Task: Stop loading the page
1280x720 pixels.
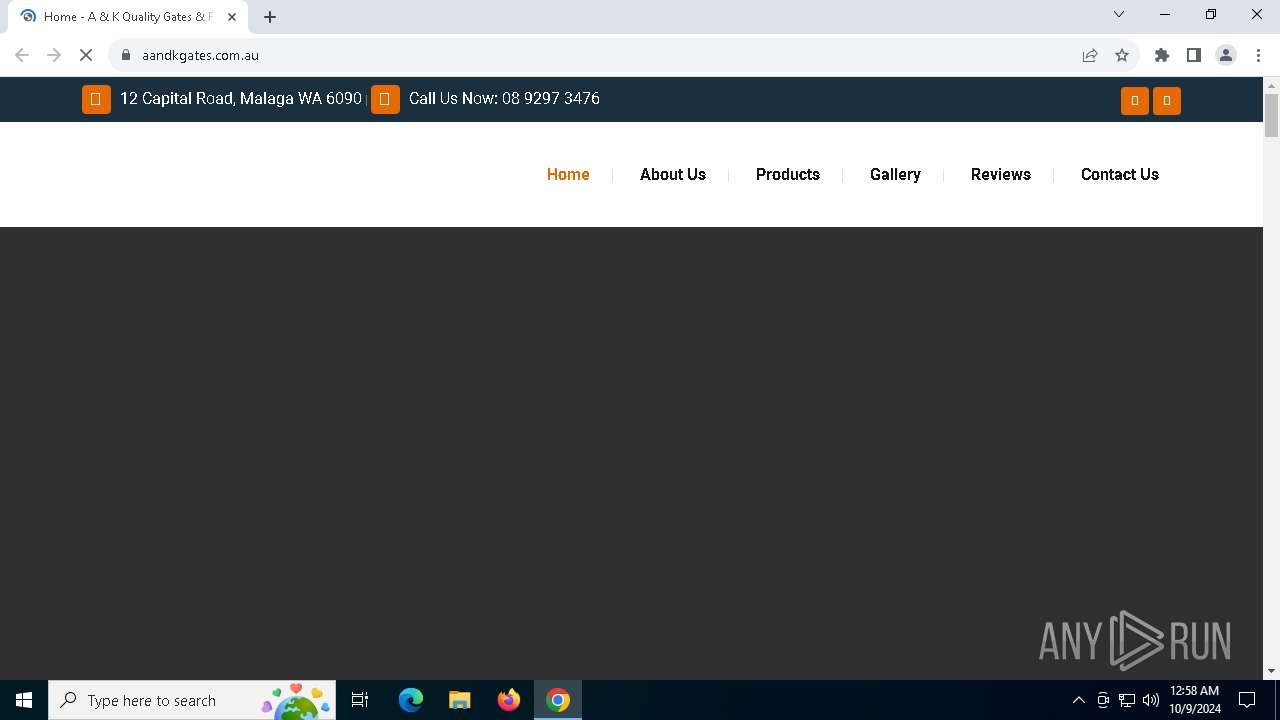Action: point(86,55)
